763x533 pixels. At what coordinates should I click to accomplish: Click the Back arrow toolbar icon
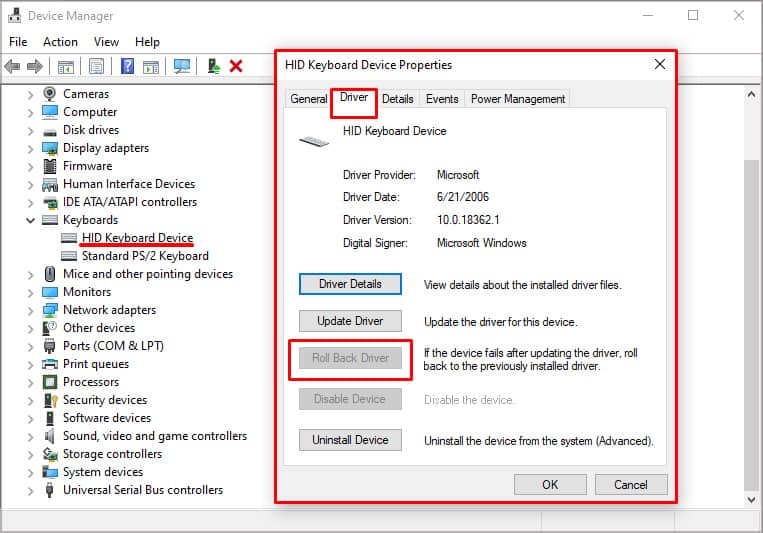point(12,66)
